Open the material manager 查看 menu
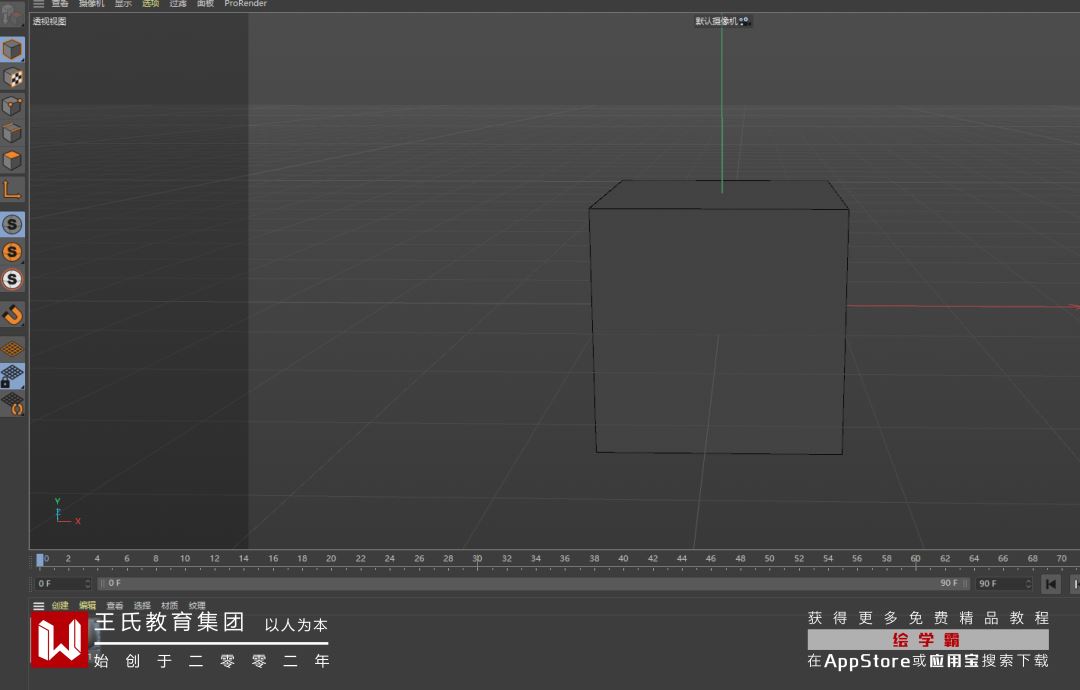The height and width of the screenshot is (690, 1080). [114, 606]
